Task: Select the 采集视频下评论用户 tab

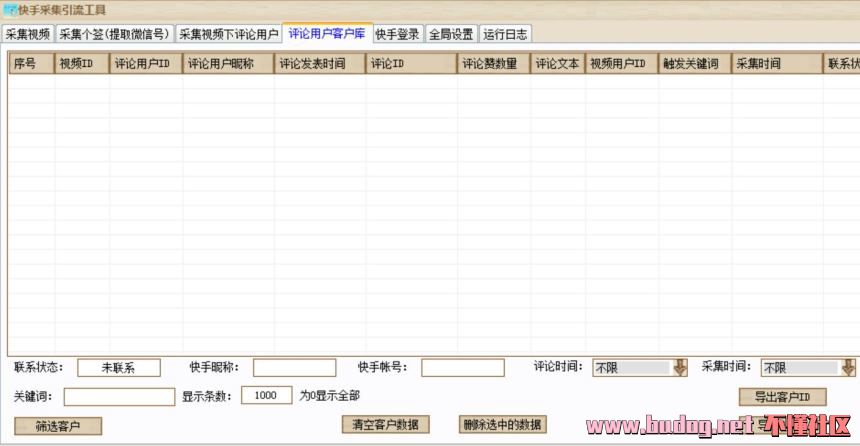Action: point(229,34)
